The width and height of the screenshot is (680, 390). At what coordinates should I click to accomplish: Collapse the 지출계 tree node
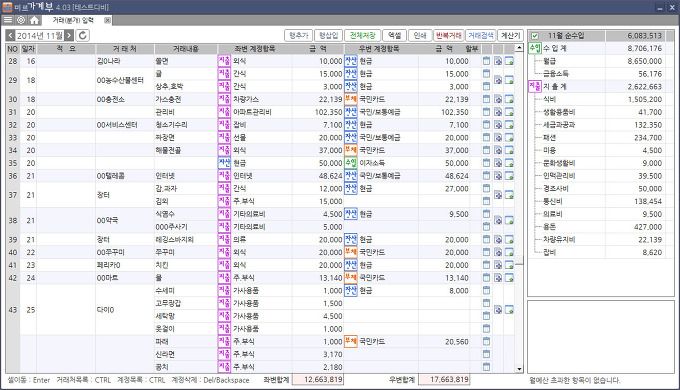(x=535, y=87)
